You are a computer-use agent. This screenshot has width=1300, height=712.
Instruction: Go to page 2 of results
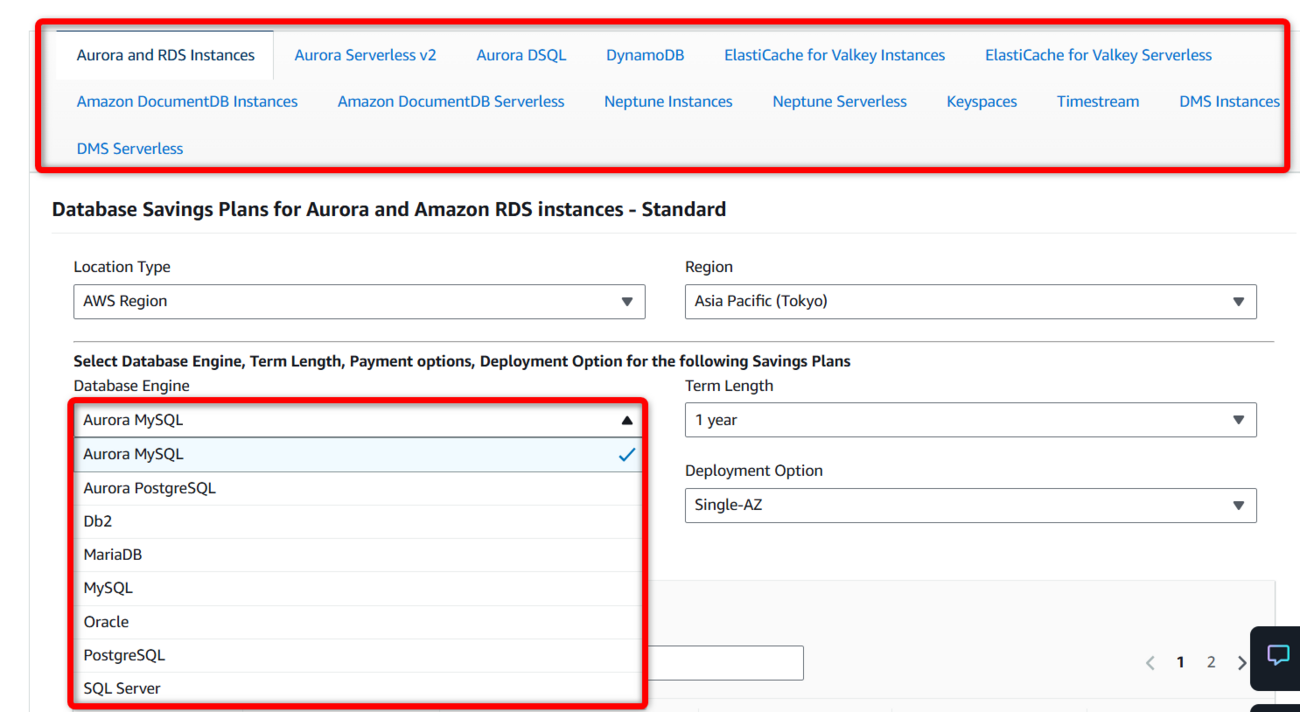click(x=1211, y=662)
